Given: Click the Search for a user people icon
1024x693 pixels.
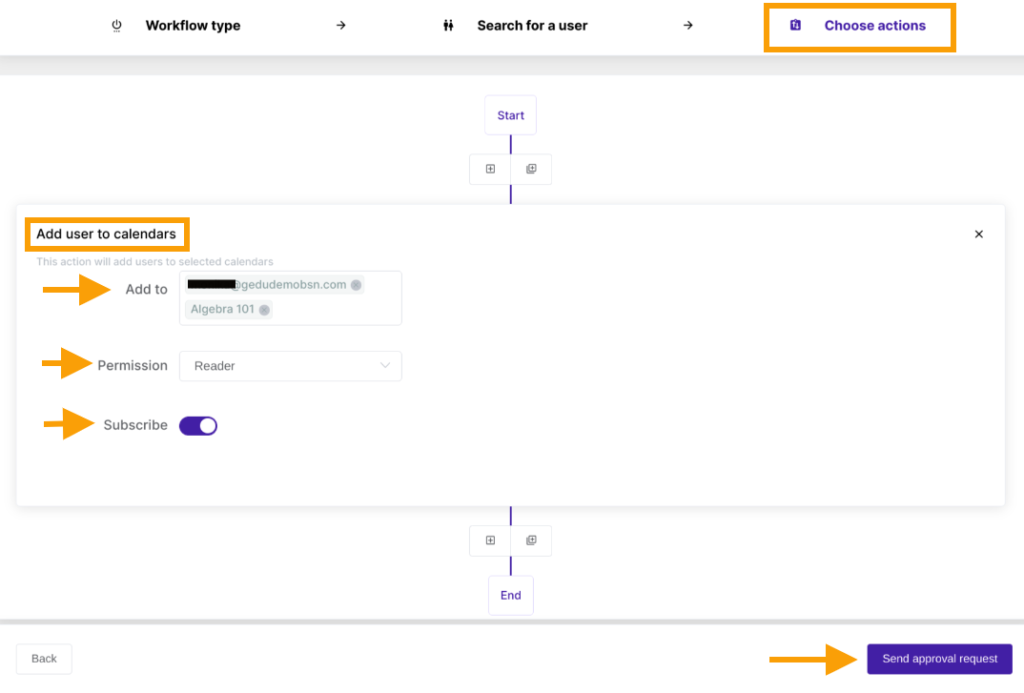Looking at the screenshot, I should (x=448, y=25).
